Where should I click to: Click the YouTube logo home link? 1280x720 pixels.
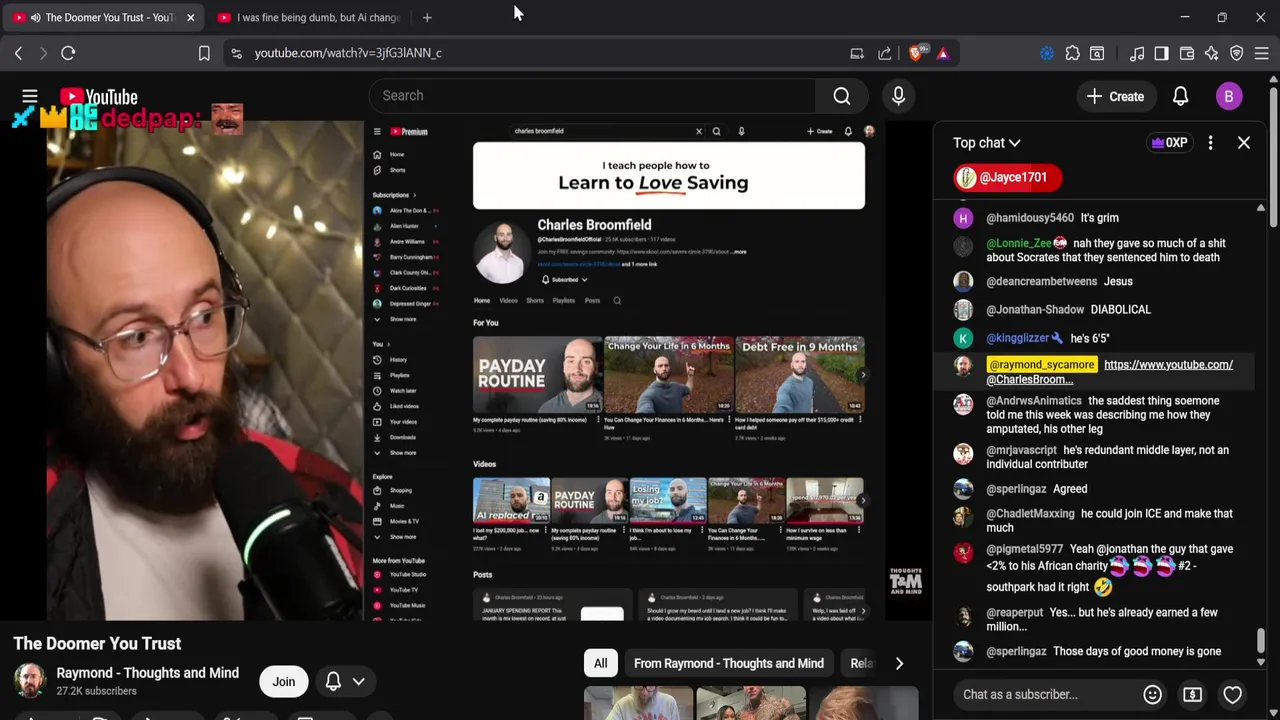tap(98, 97)
